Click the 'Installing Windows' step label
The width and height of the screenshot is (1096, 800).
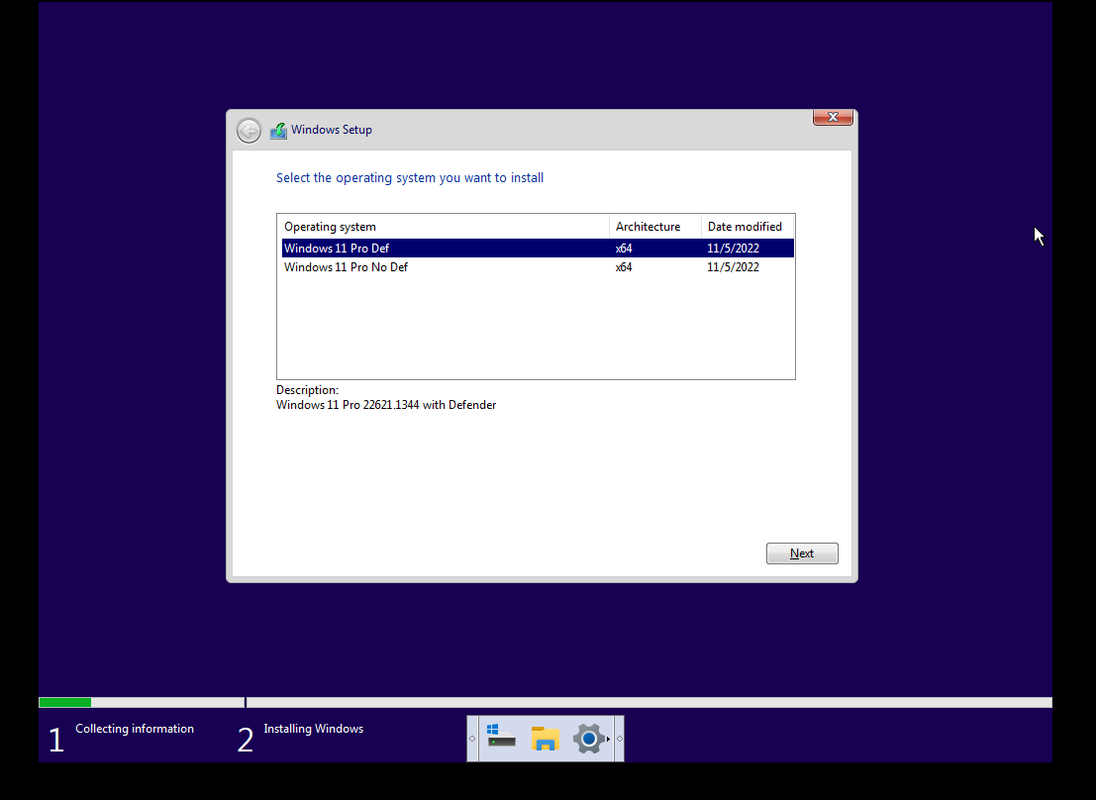pos(313,729)
